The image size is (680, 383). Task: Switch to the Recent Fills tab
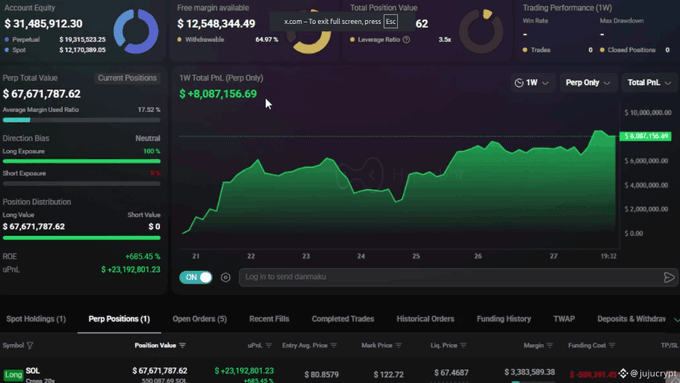269,319
